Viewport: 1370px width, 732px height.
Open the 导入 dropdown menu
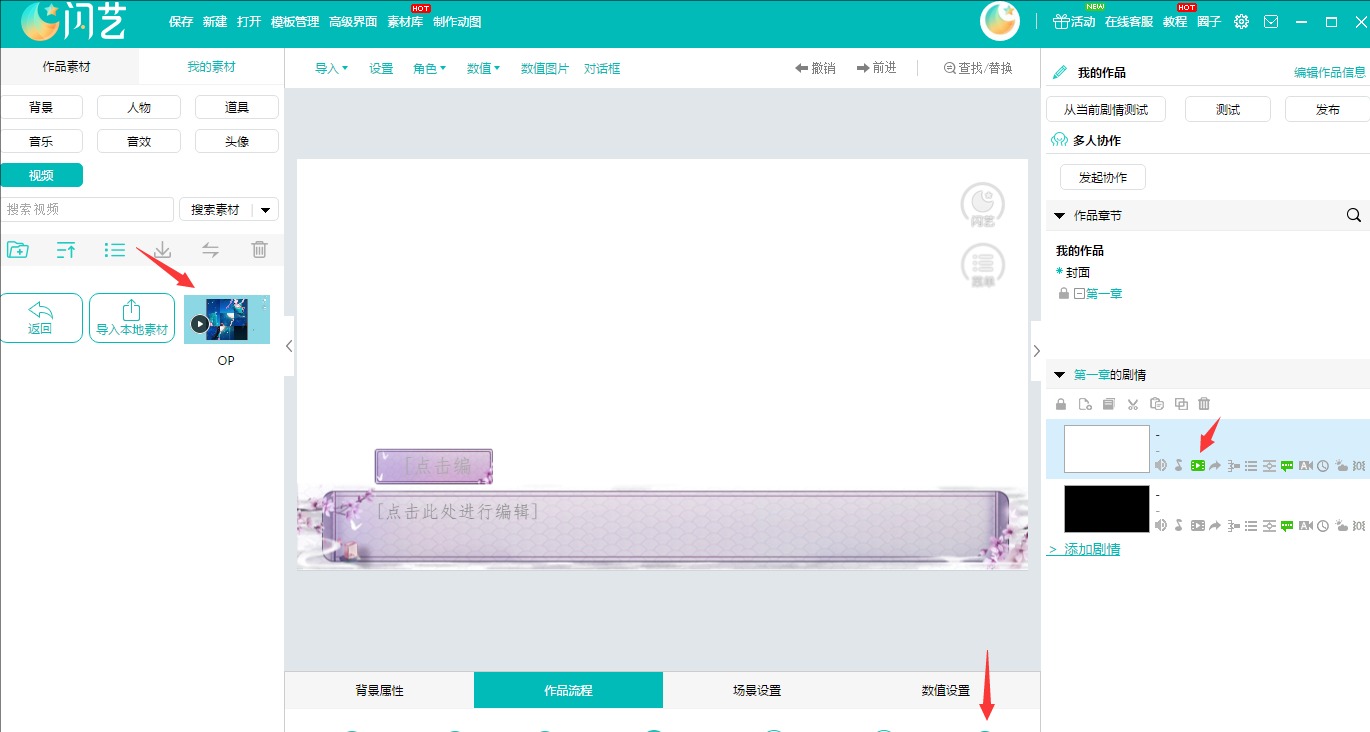coord(331,68)
